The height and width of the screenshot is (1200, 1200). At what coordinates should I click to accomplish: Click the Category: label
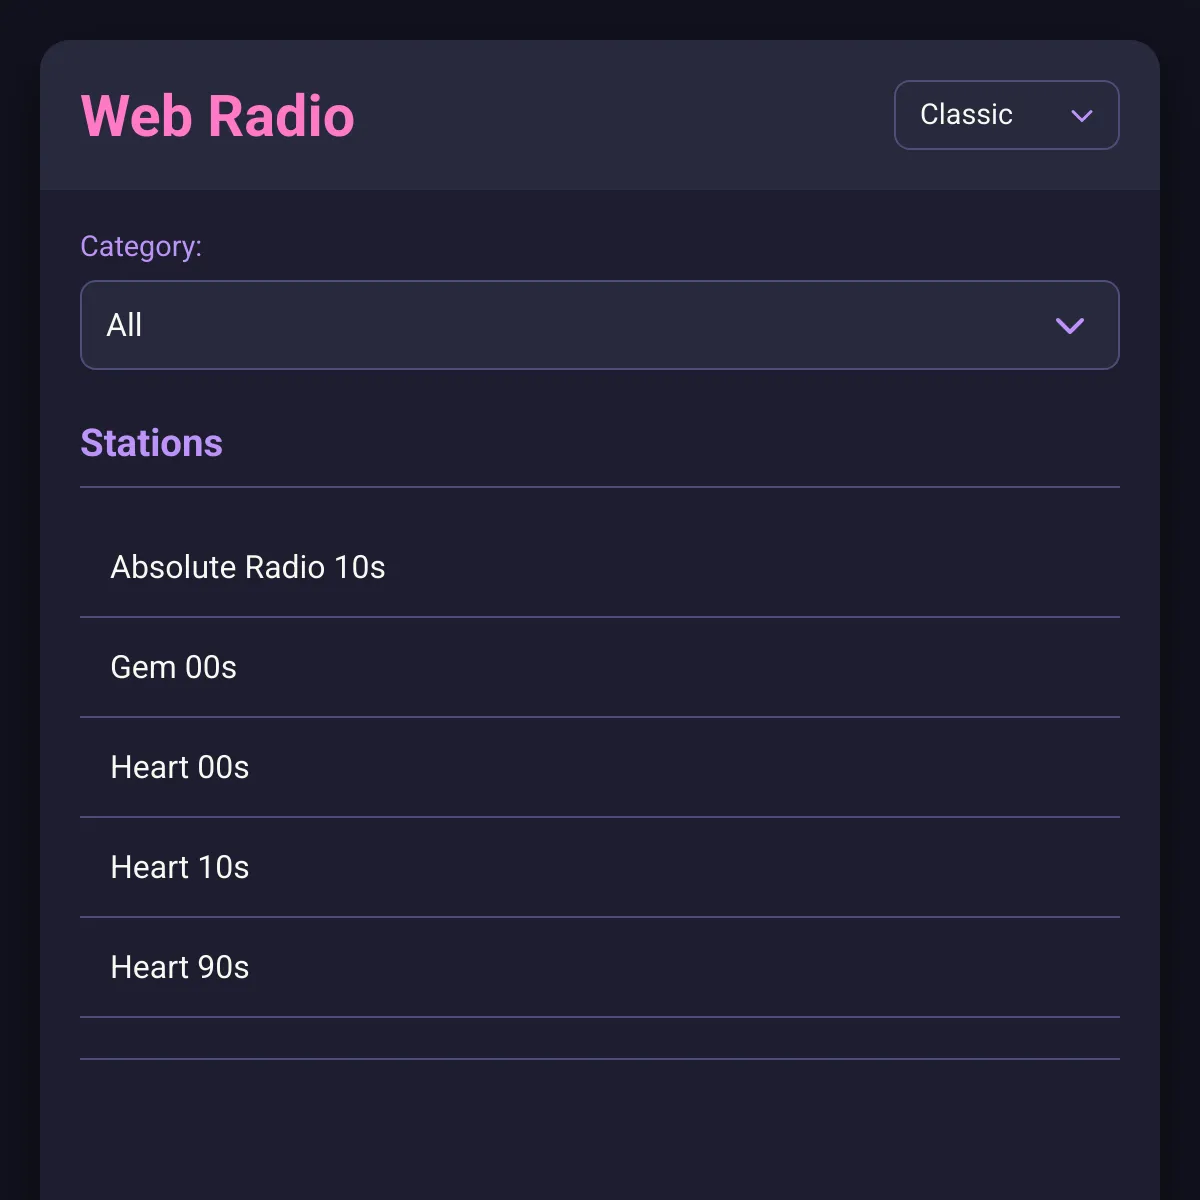pyautogui.click(x=141, y=246)
